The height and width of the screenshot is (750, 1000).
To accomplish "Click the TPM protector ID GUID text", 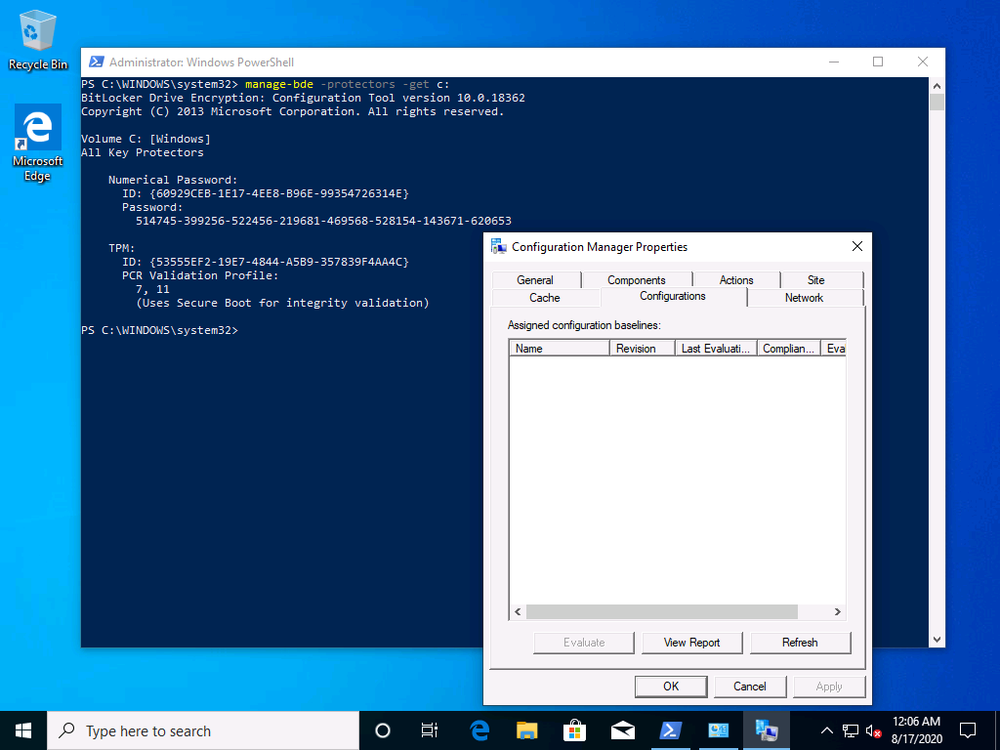I will coord(279,261).
